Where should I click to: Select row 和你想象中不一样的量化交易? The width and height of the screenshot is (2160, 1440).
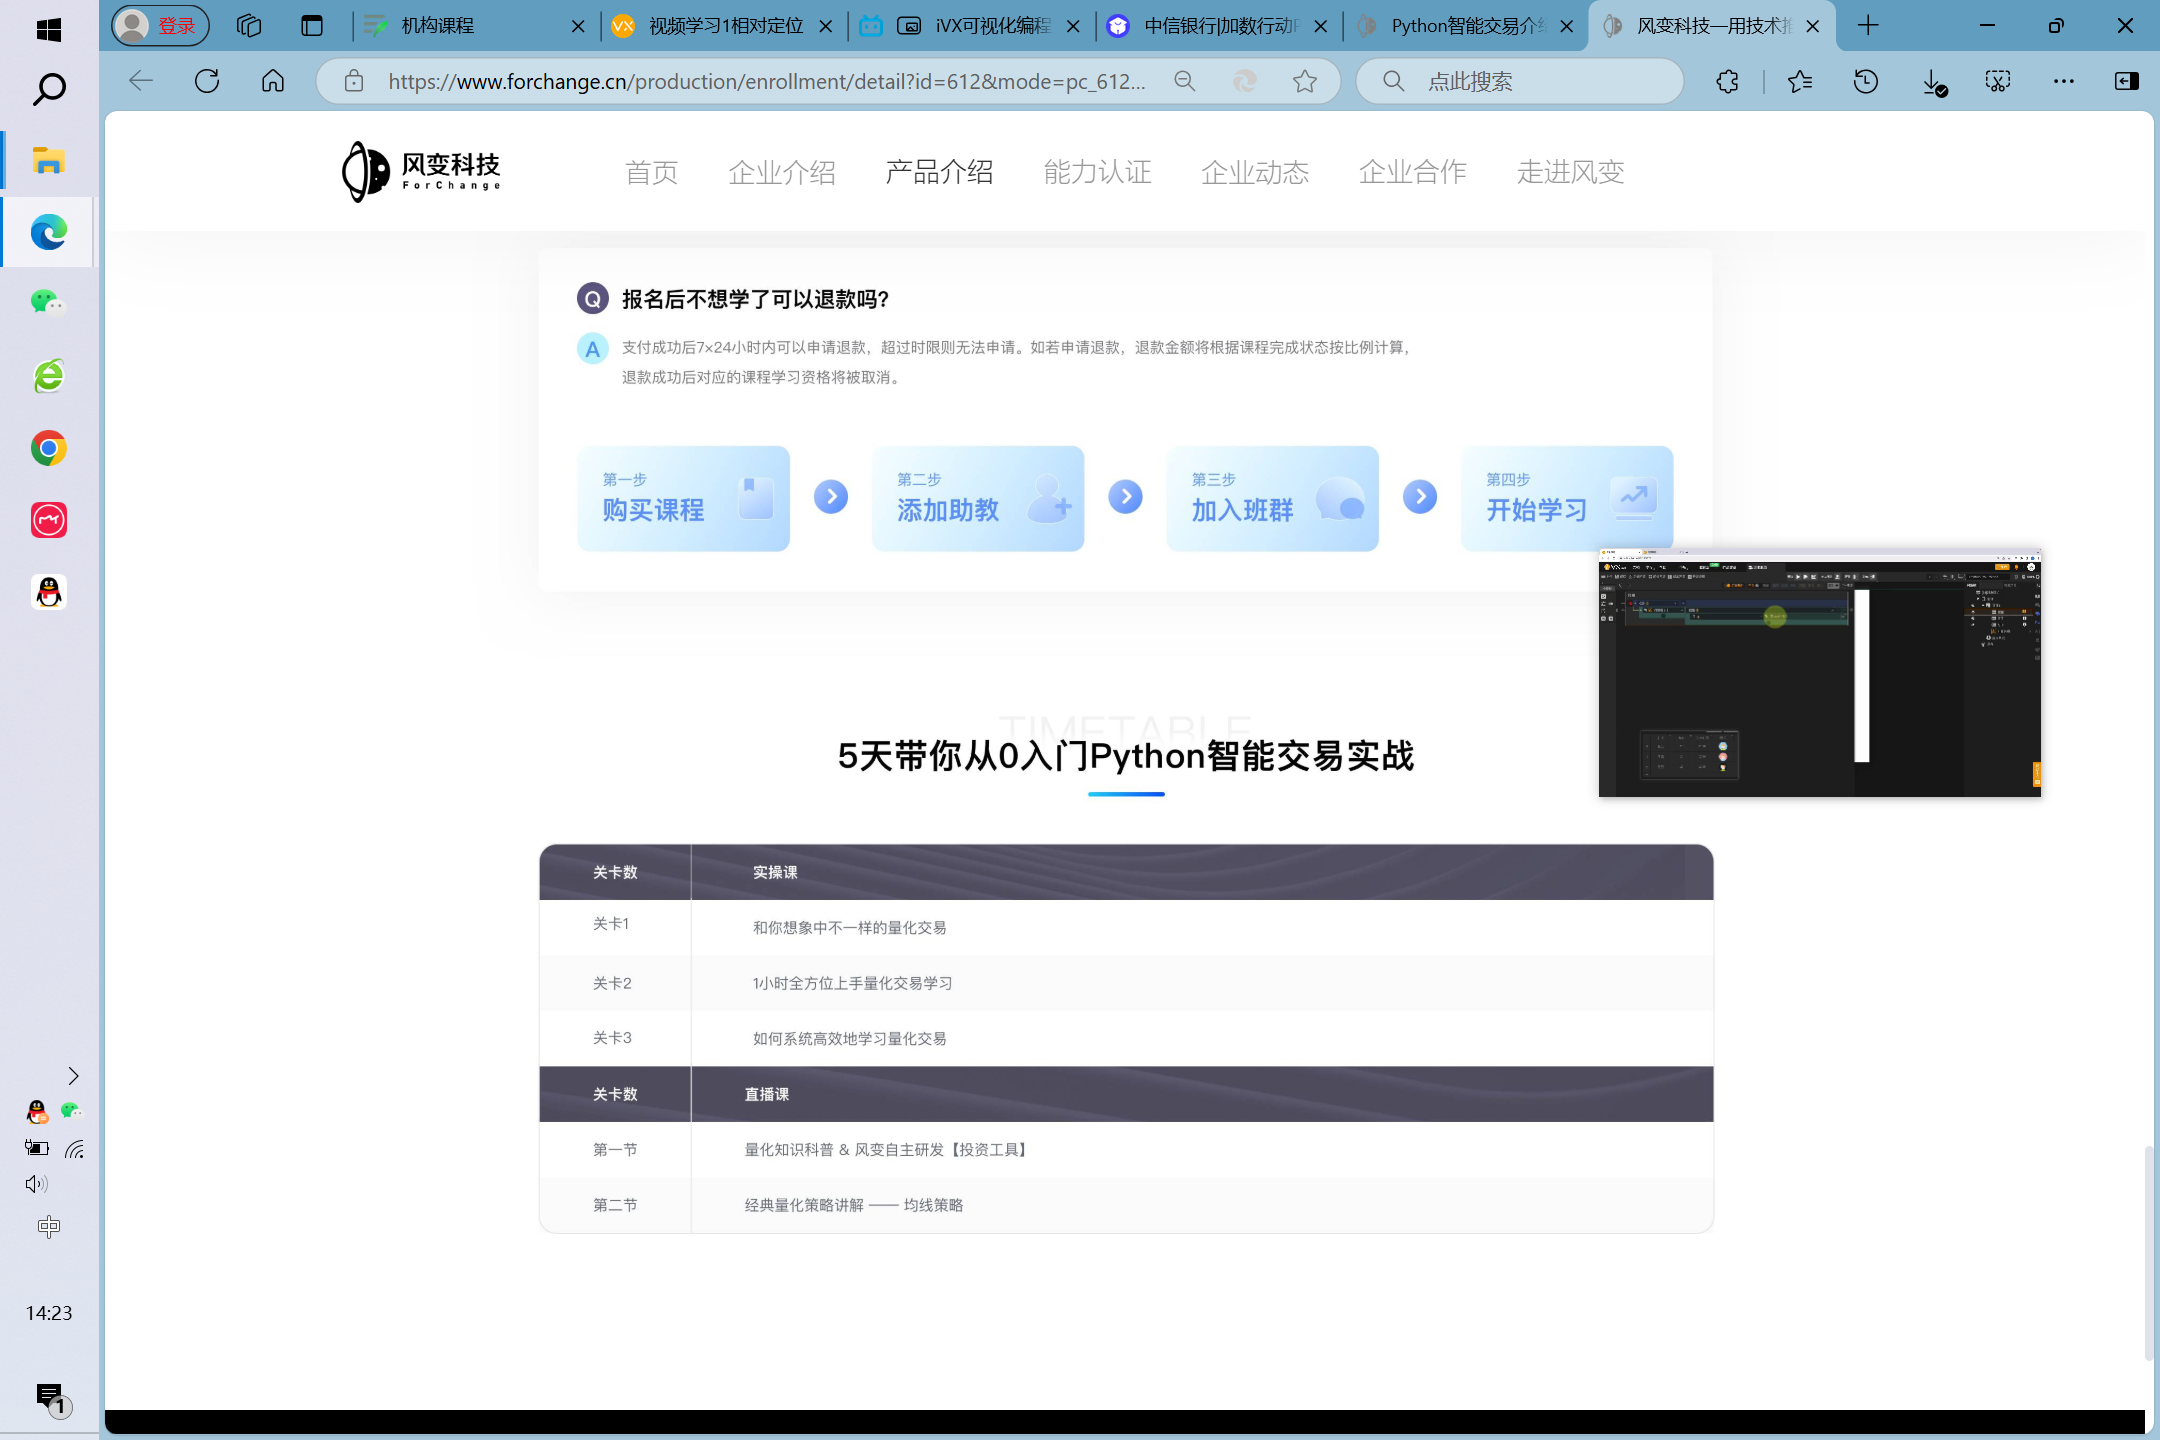click(x=1126, y=927)
